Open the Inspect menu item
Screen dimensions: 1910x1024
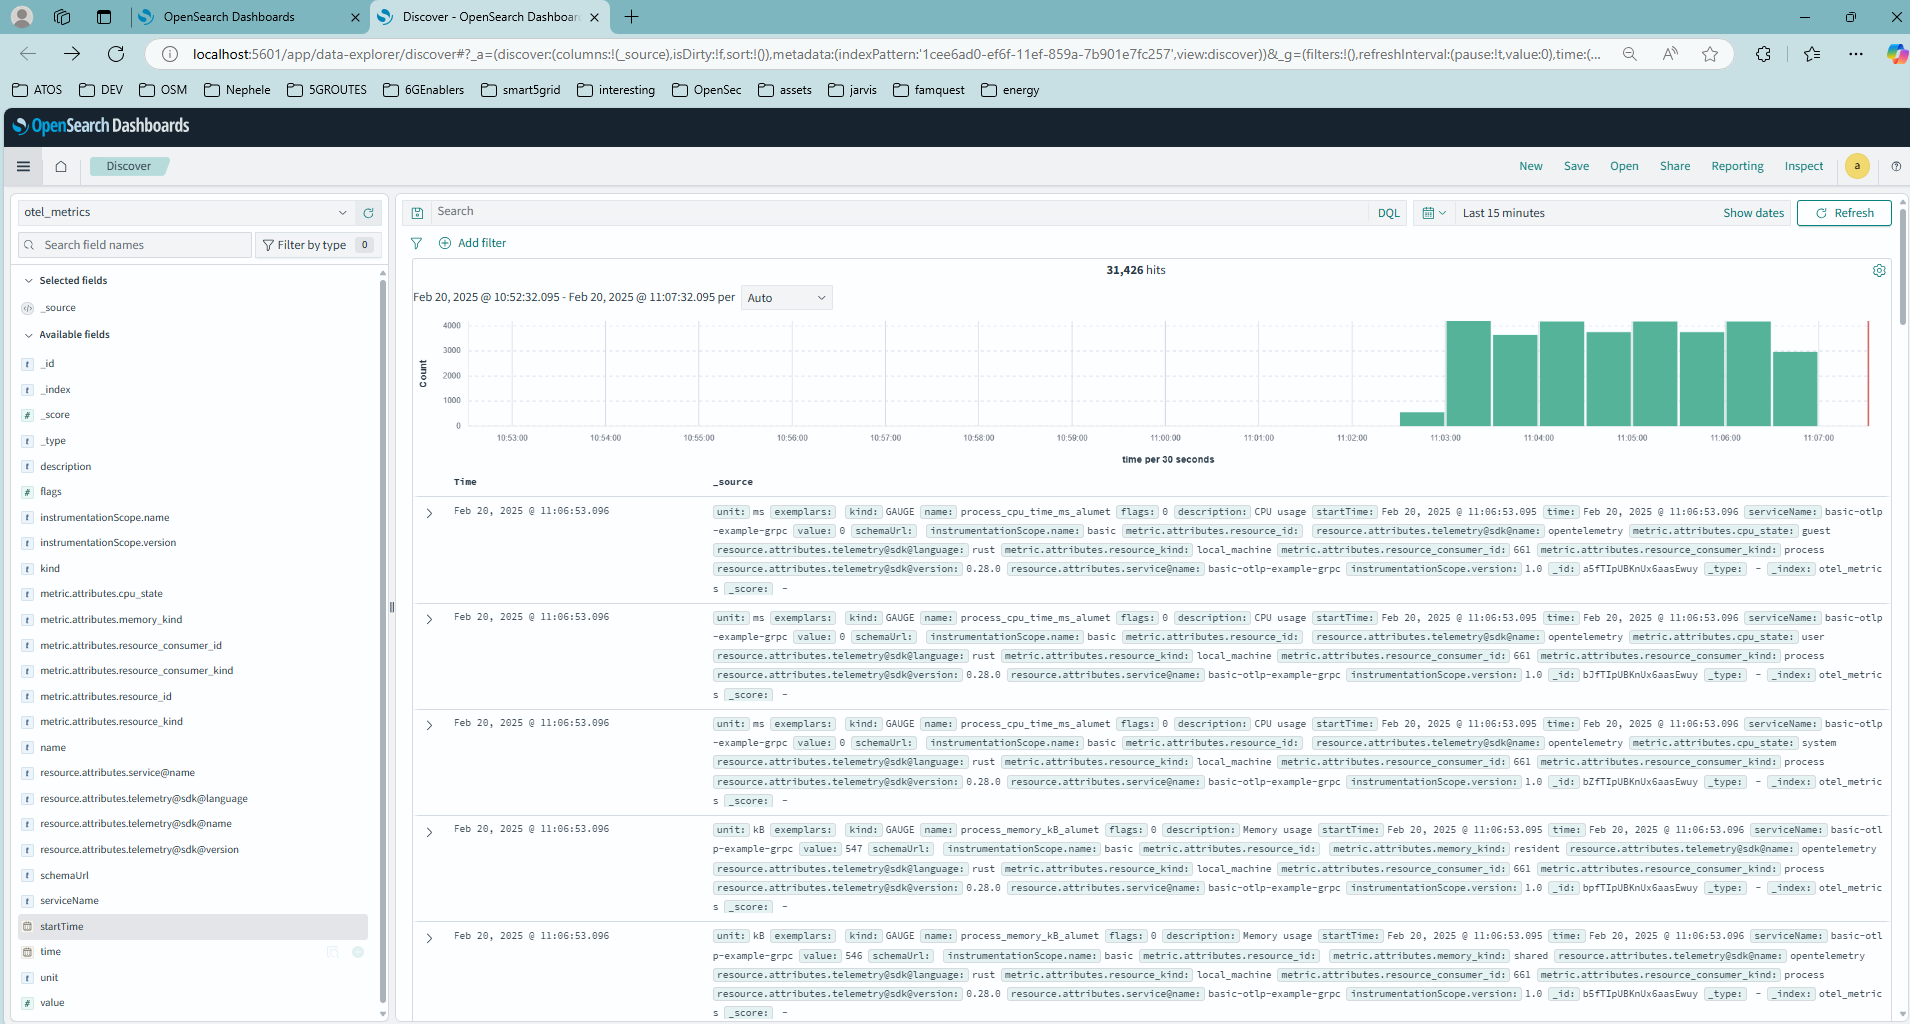(1803, 167)
